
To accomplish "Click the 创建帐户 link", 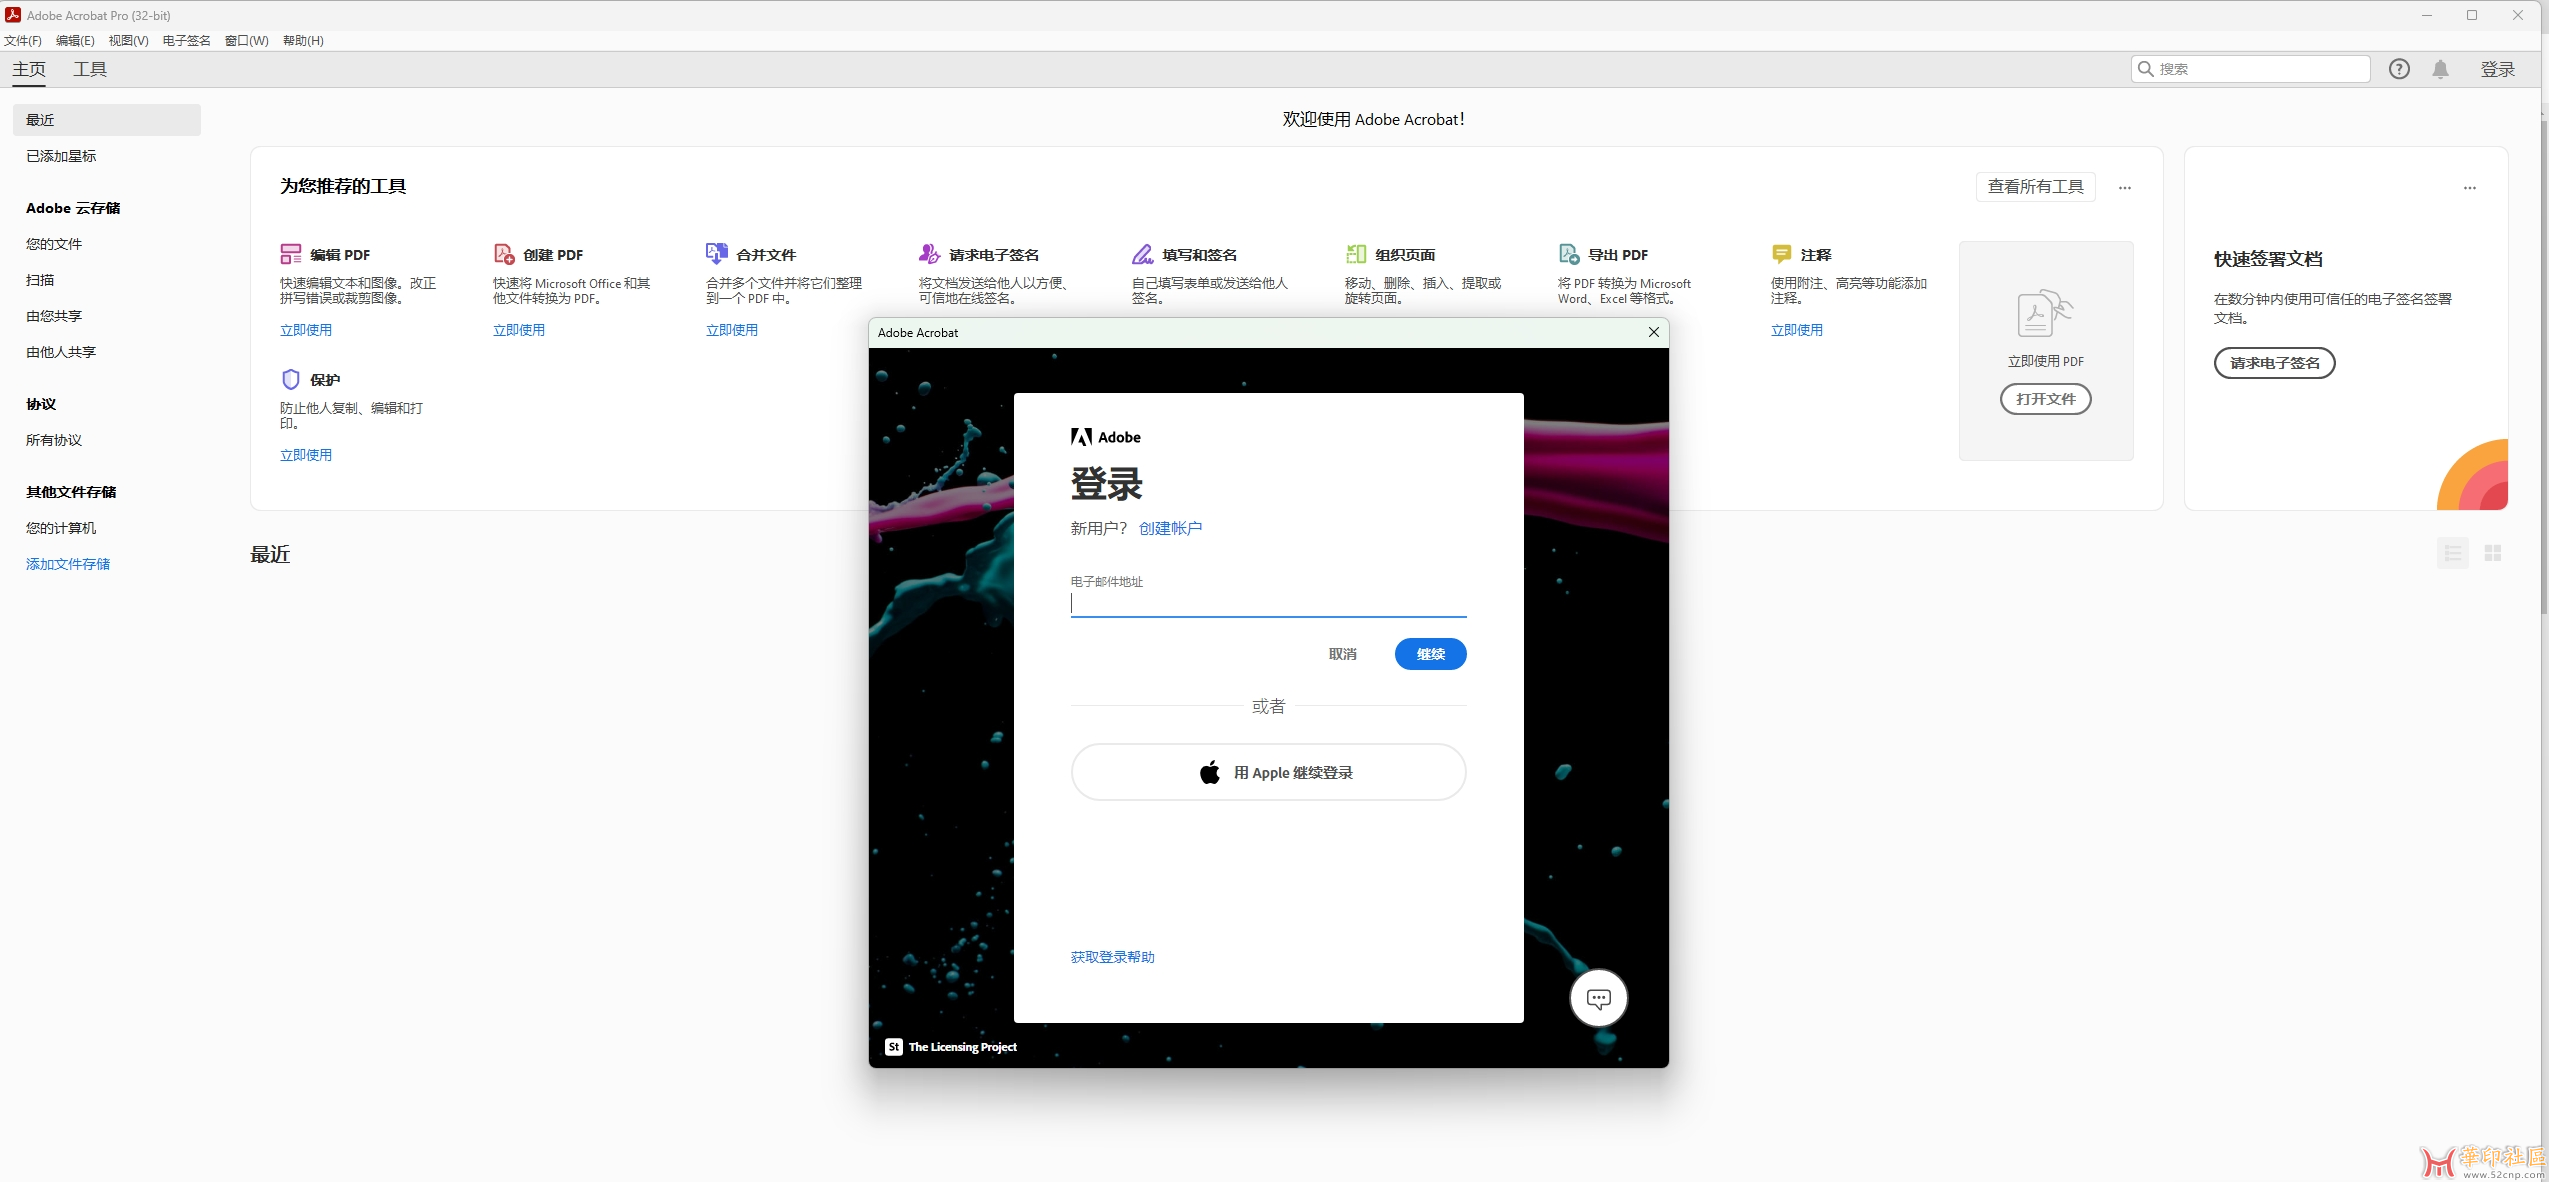I will coord(1170,528).
